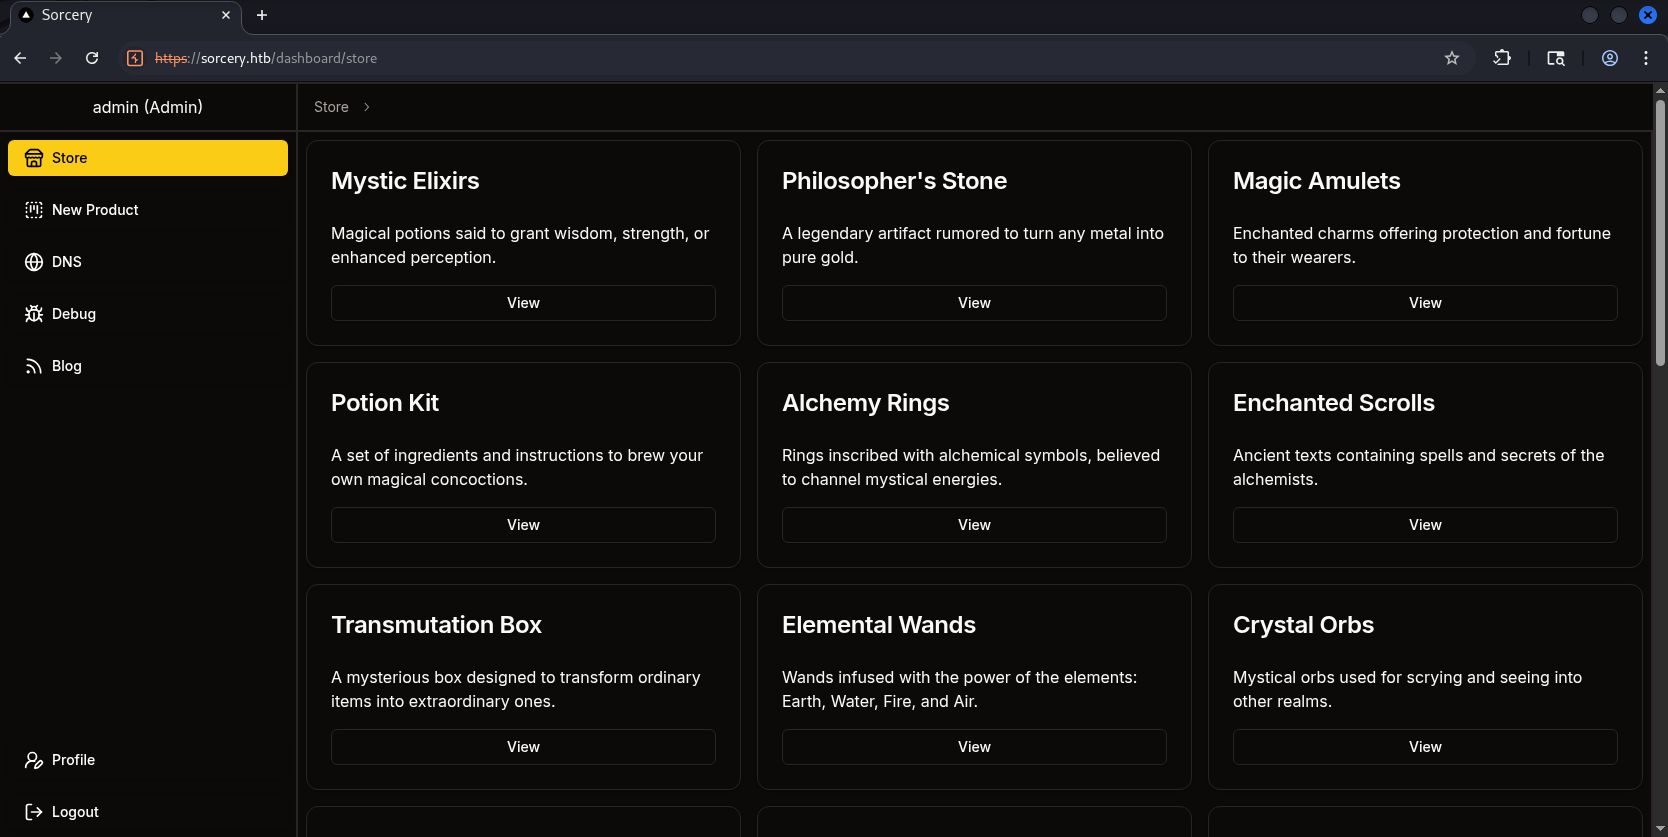
Task: Click the DNS globe icon
Action: (34, 262)
